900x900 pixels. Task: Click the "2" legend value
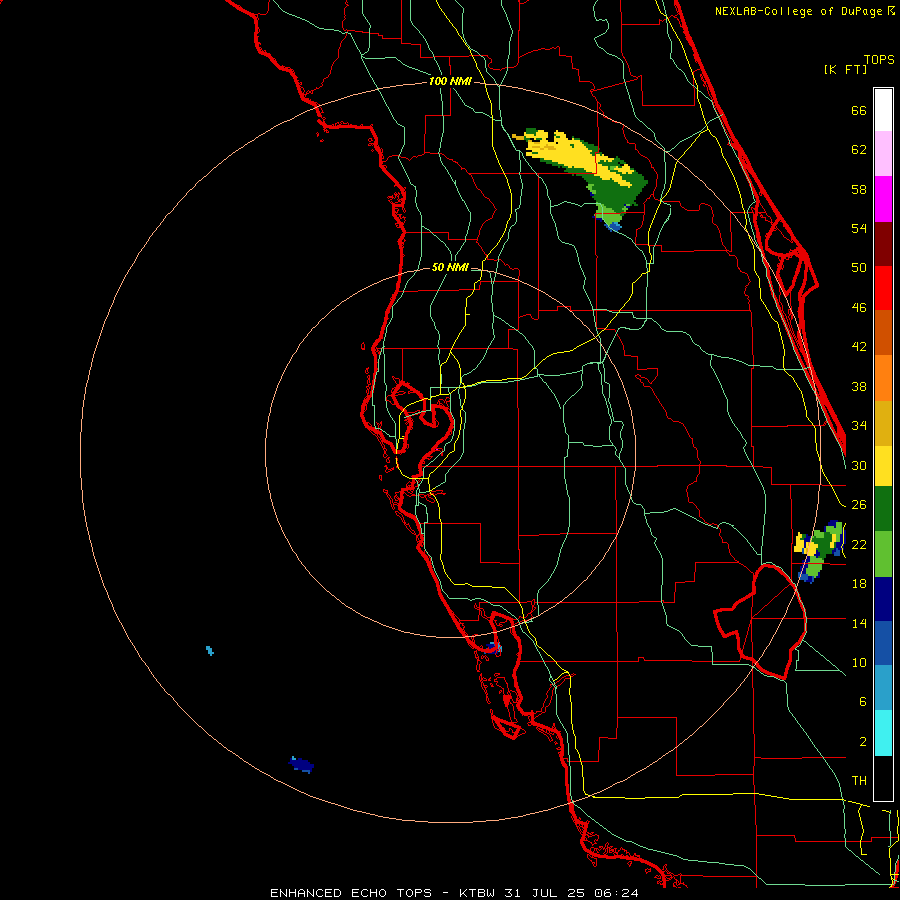click(862, 742)
